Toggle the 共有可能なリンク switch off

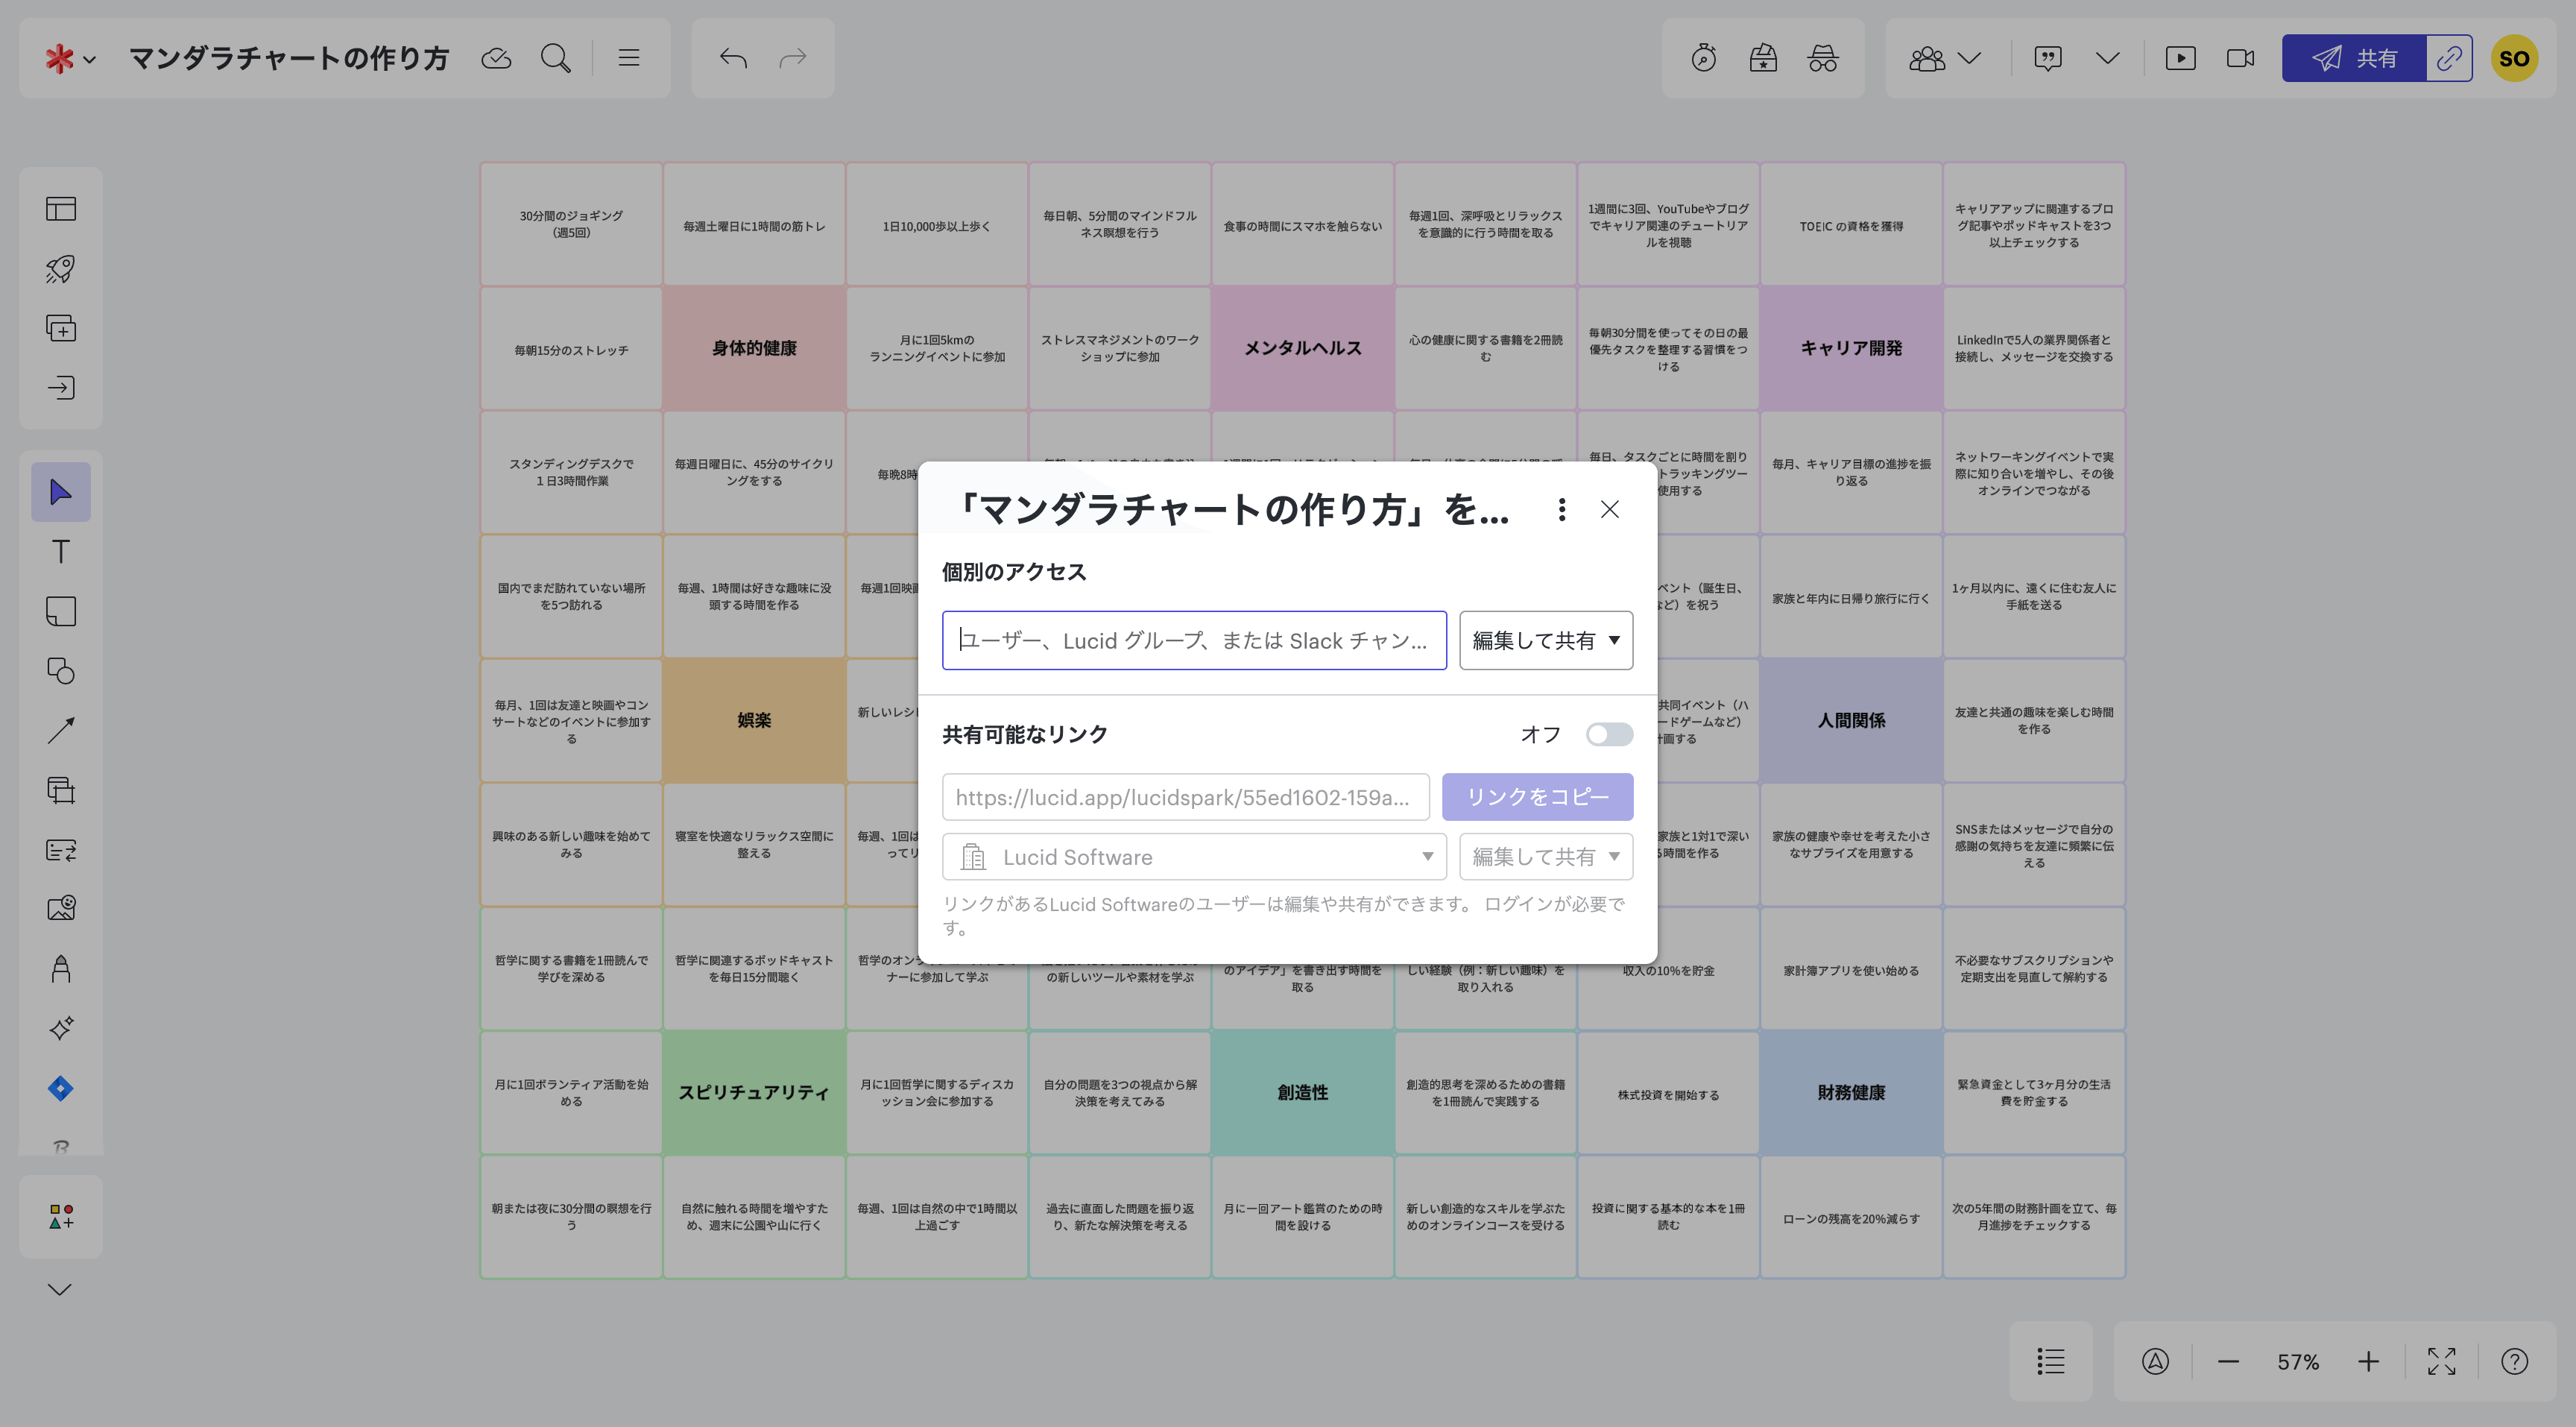[x=1605, y=734]
